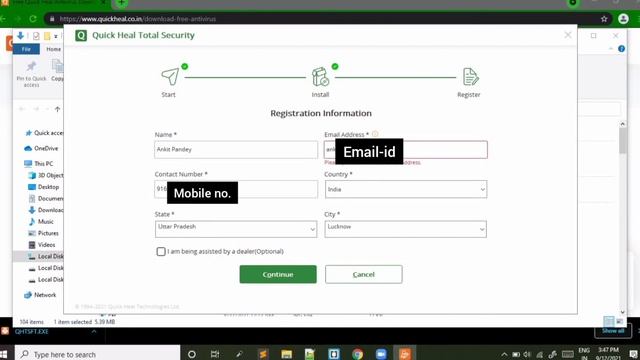Click the green Continue button
Image resolution: width=640 pixels, height=360 pixels.
pos(278,274)
